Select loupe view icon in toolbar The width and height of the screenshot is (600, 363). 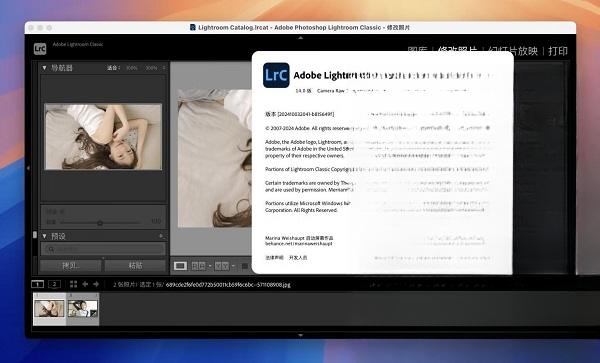pos(180,265)
